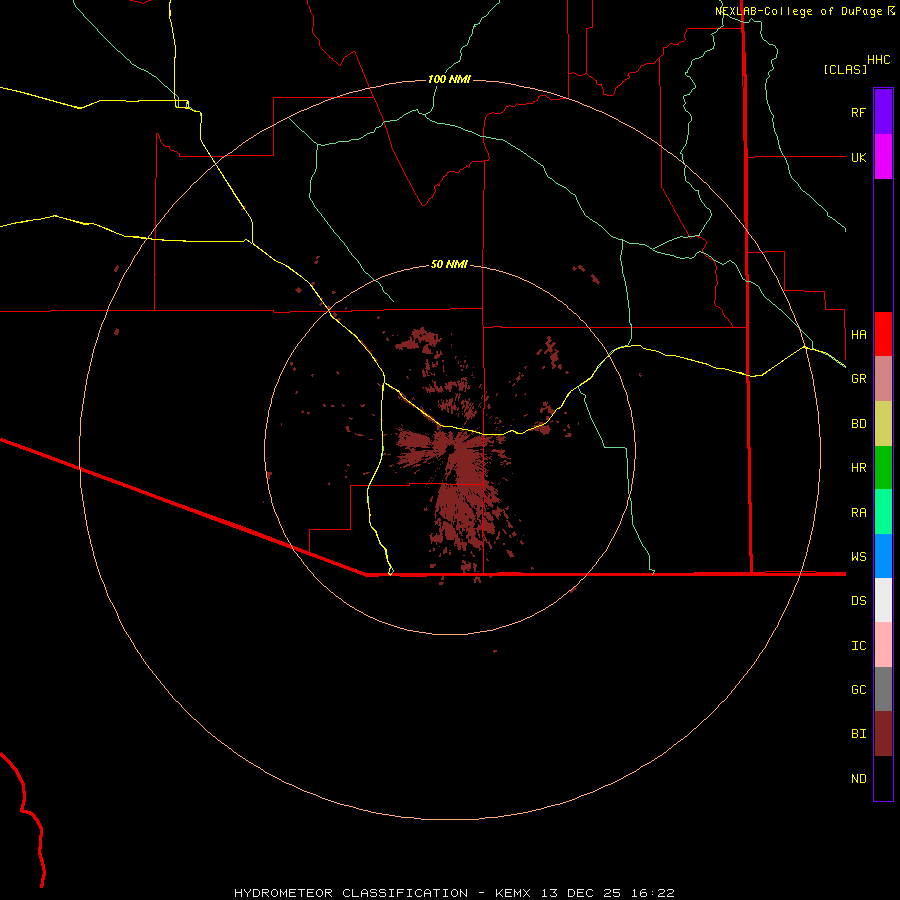Screen dimensions: 900x900
Task: Click the GC gray legend swatch
Action: click(883, 689)
